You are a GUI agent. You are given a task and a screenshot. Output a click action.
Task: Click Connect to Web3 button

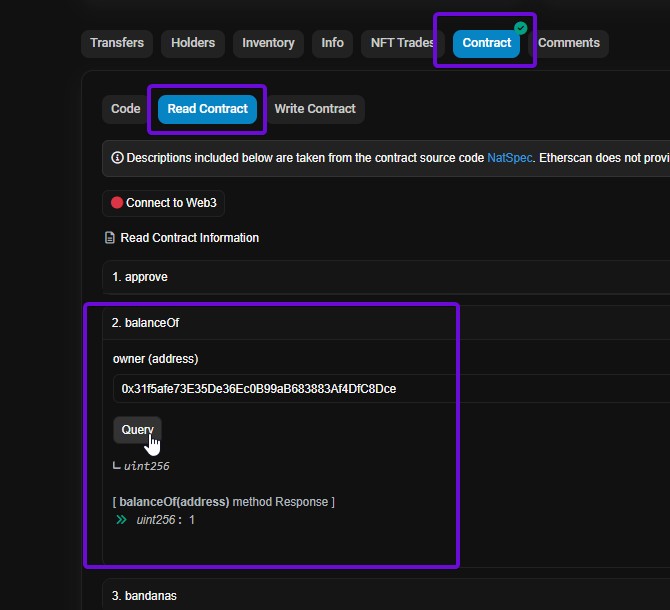(x=163, y=203)
